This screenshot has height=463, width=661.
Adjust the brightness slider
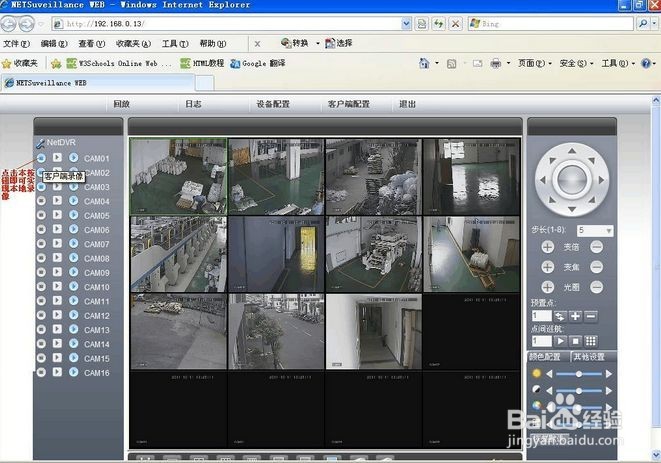(579, 374)
